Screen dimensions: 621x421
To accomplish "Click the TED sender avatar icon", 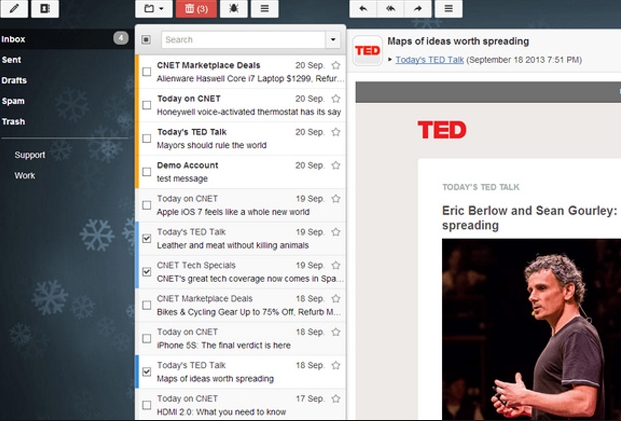I will (367, 50).
